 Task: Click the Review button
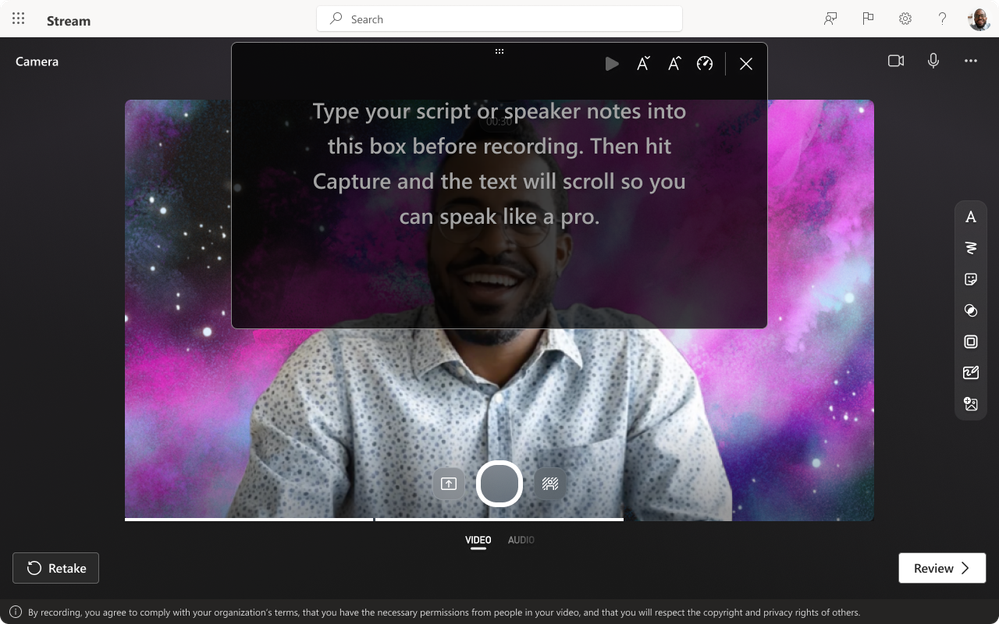(x=942, y=568)
